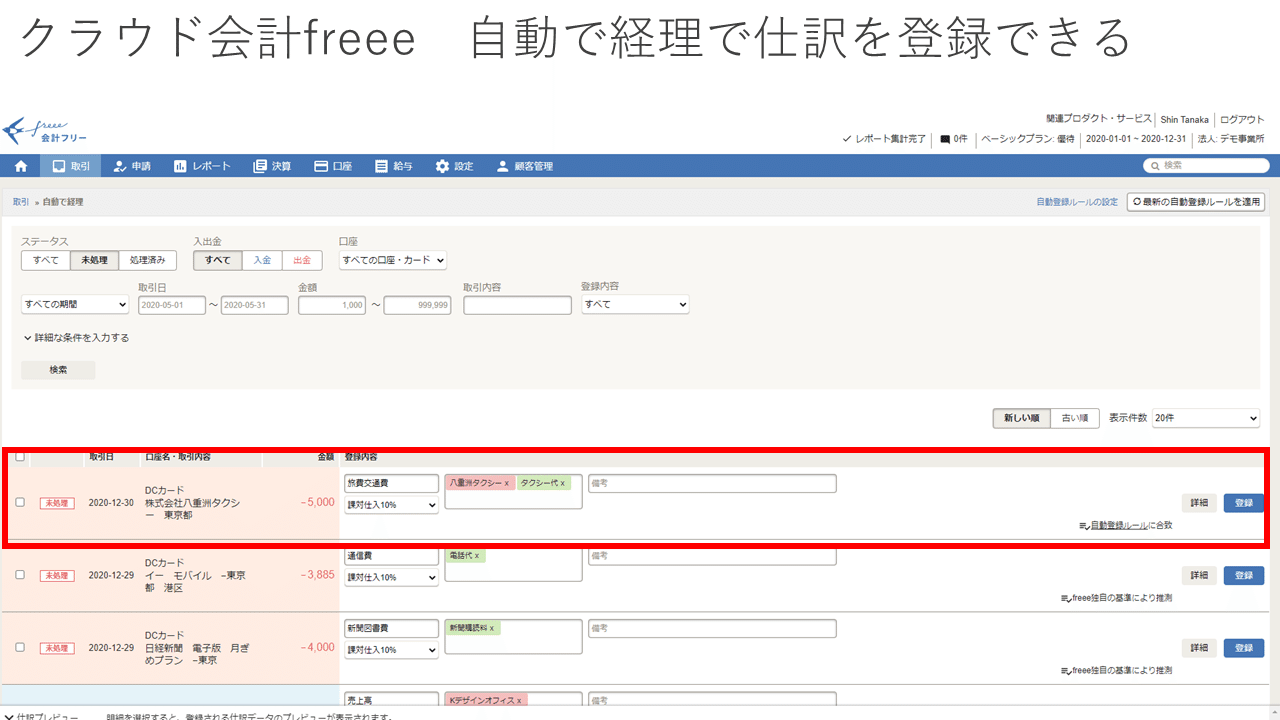Sort by 新しい順
Image resolution: width=1280 pixels, height=720 pixels.
(x=1021, y=418)
